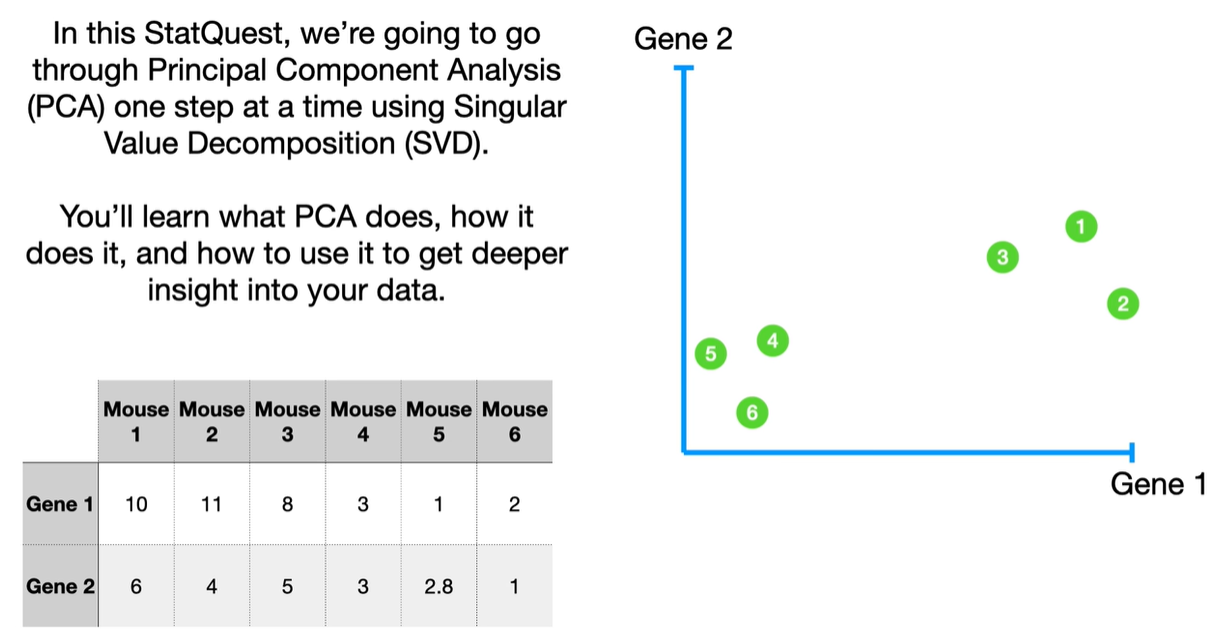Viewport: 1221px width, 643px height.
Task: Click the Gene 2 value for Mouse 6
Action: coord(514,587)
